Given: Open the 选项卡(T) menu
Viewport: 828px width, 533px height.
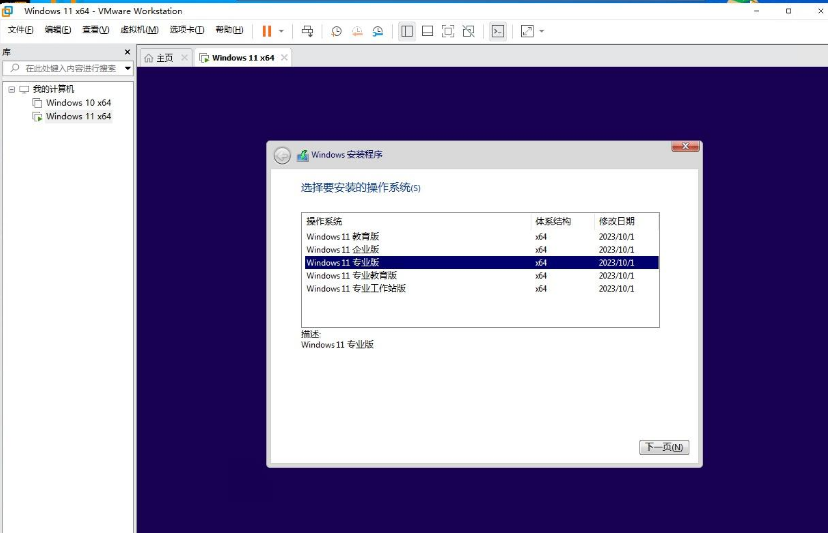Looking at the screenshot, I should [x=186, y=30].
